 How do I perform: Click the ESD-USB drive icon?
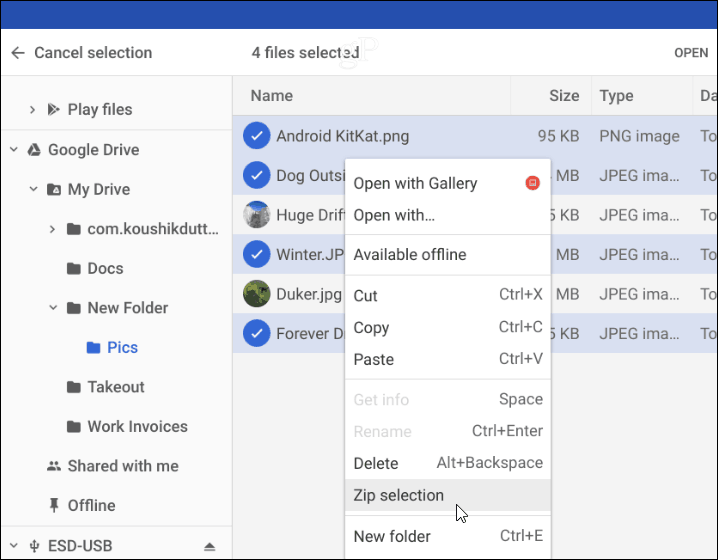34,546
